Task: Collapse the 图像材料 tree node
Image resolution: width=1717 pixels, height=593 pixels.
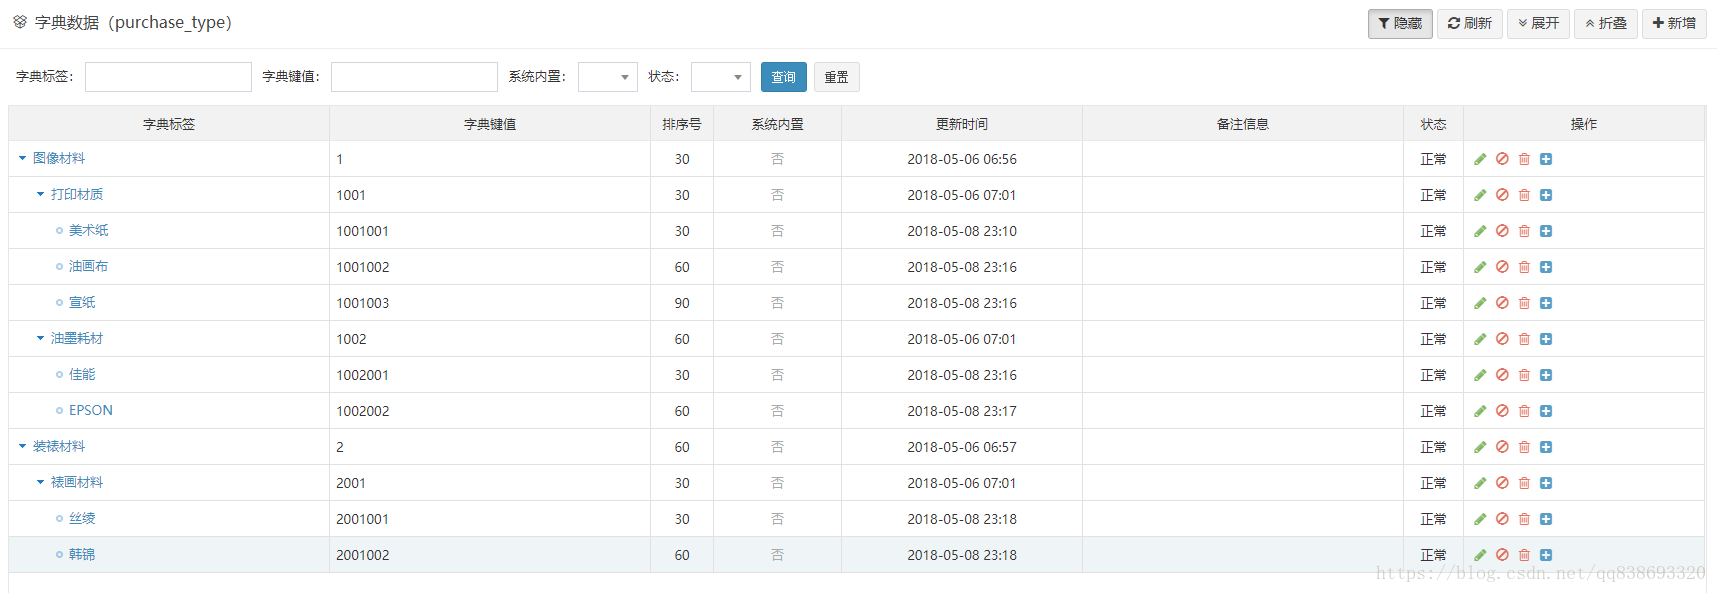Action: point(22,158)
